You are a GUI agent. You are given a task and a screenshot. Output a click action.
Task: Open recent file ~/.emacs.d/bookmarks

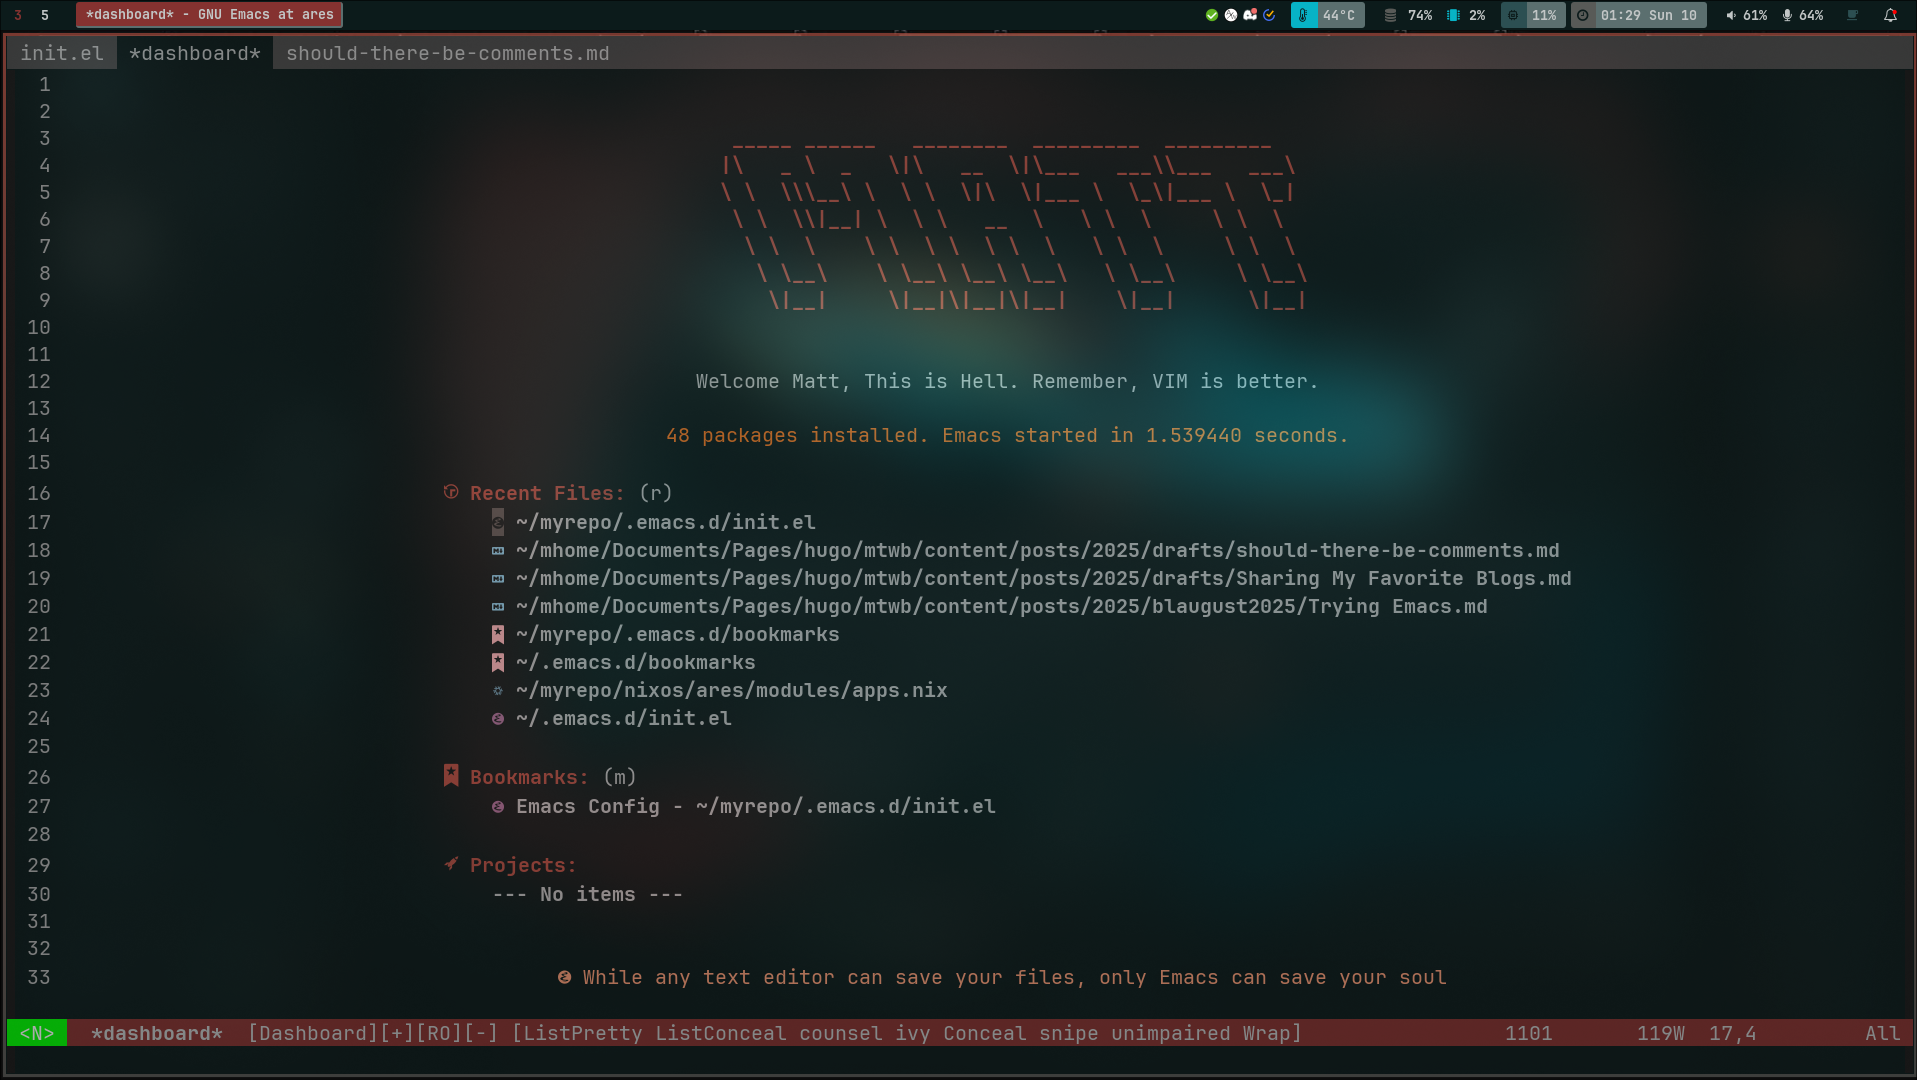tap(636, 662)
